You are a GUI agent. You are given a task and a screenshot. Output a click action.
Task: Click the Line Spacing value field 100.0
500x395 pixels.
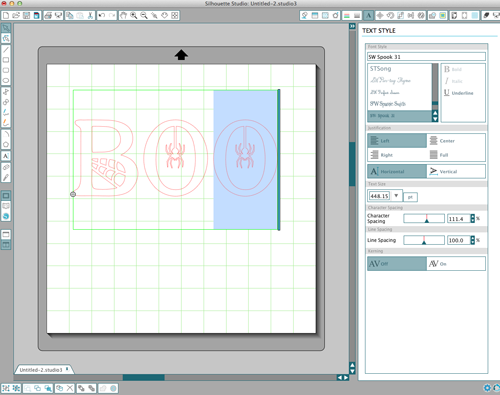tap(458, 240)
